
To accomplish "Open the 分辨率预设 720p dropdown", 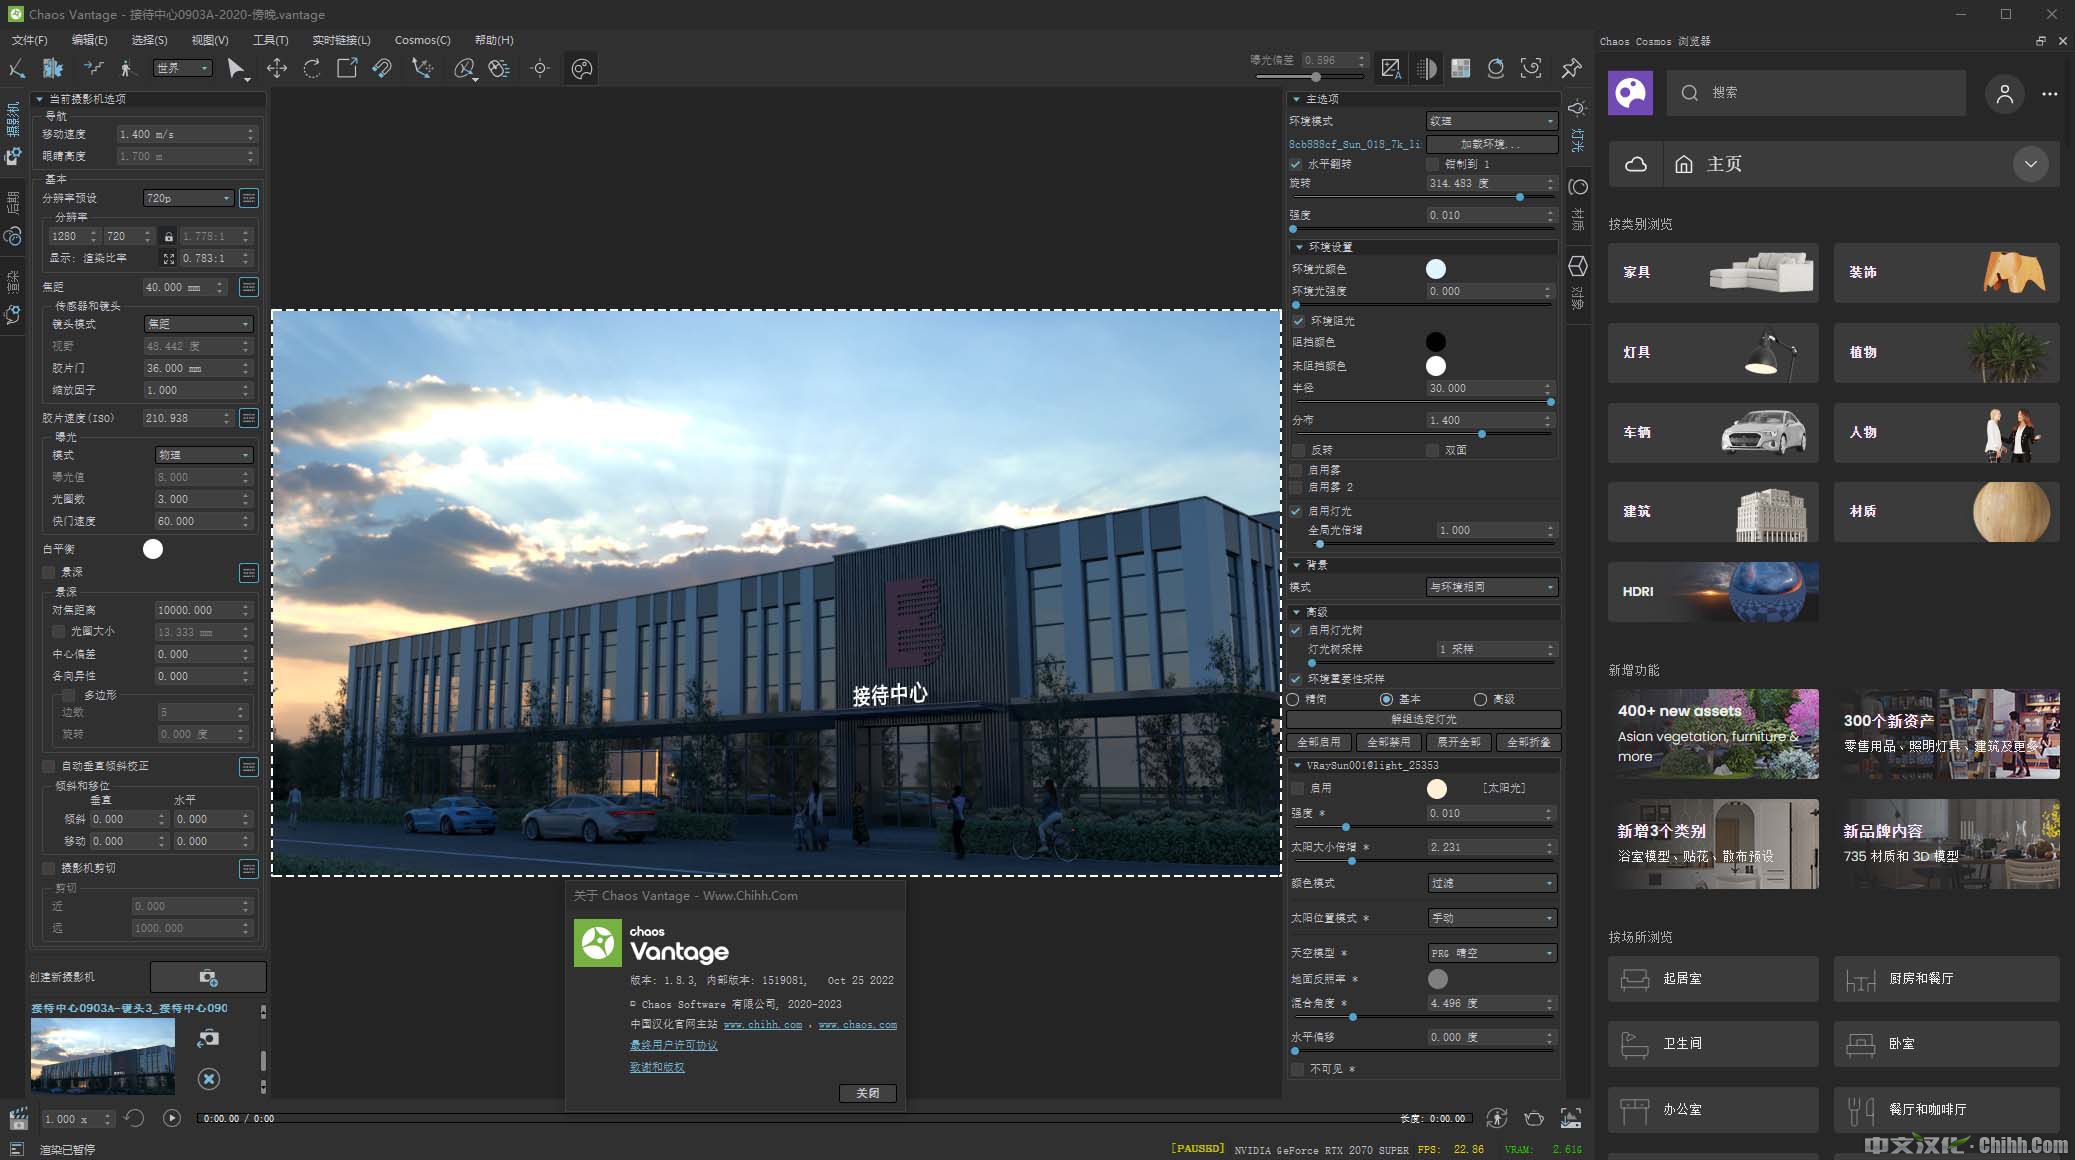I will [x=188, y=198].
